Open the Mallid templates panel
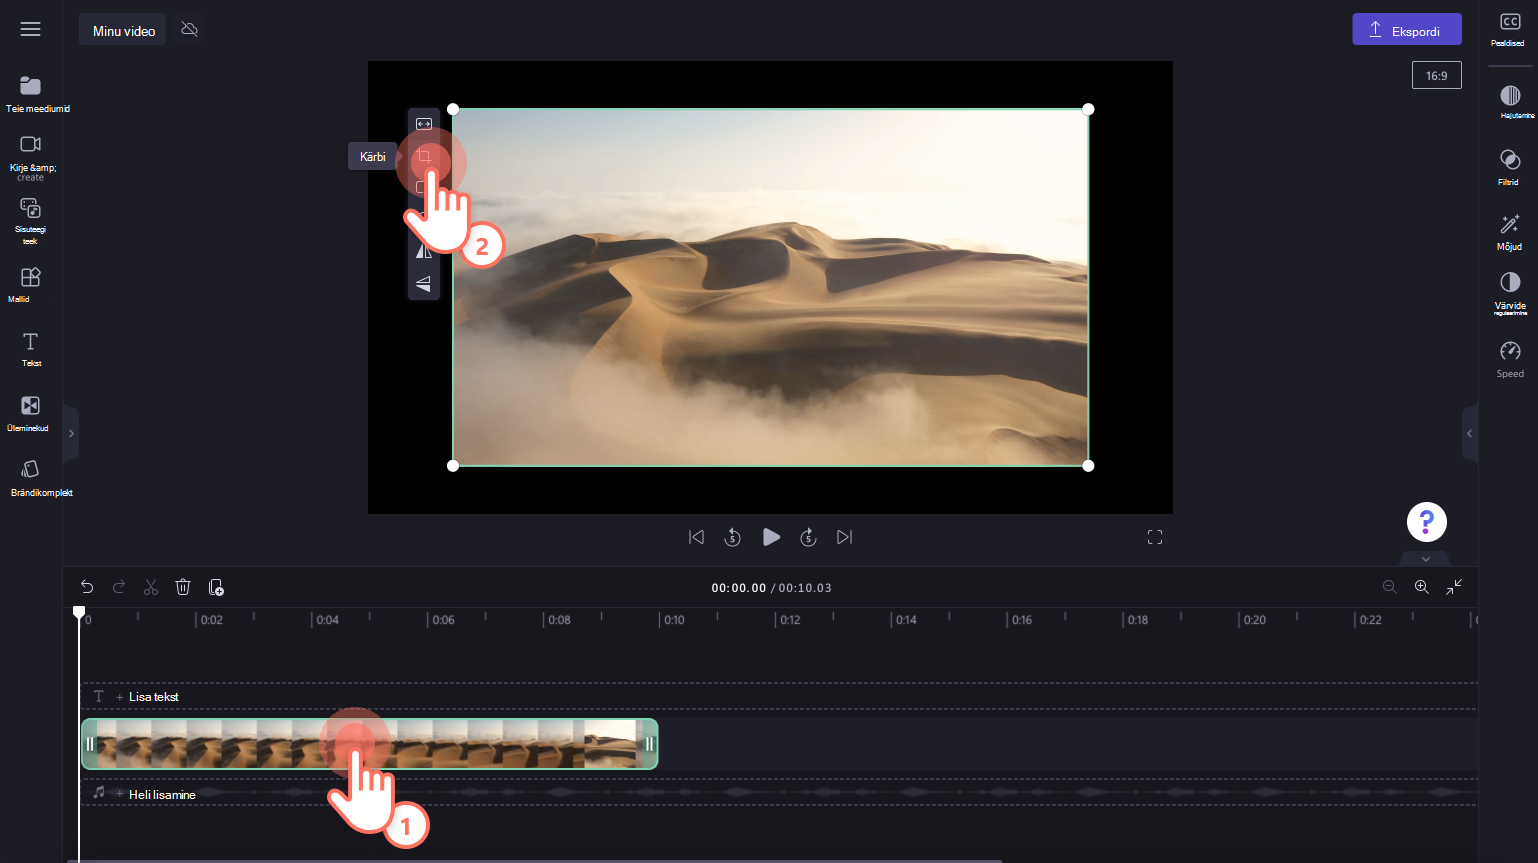The height and width of the screenshot is (863, 1538). pos(31,284)
